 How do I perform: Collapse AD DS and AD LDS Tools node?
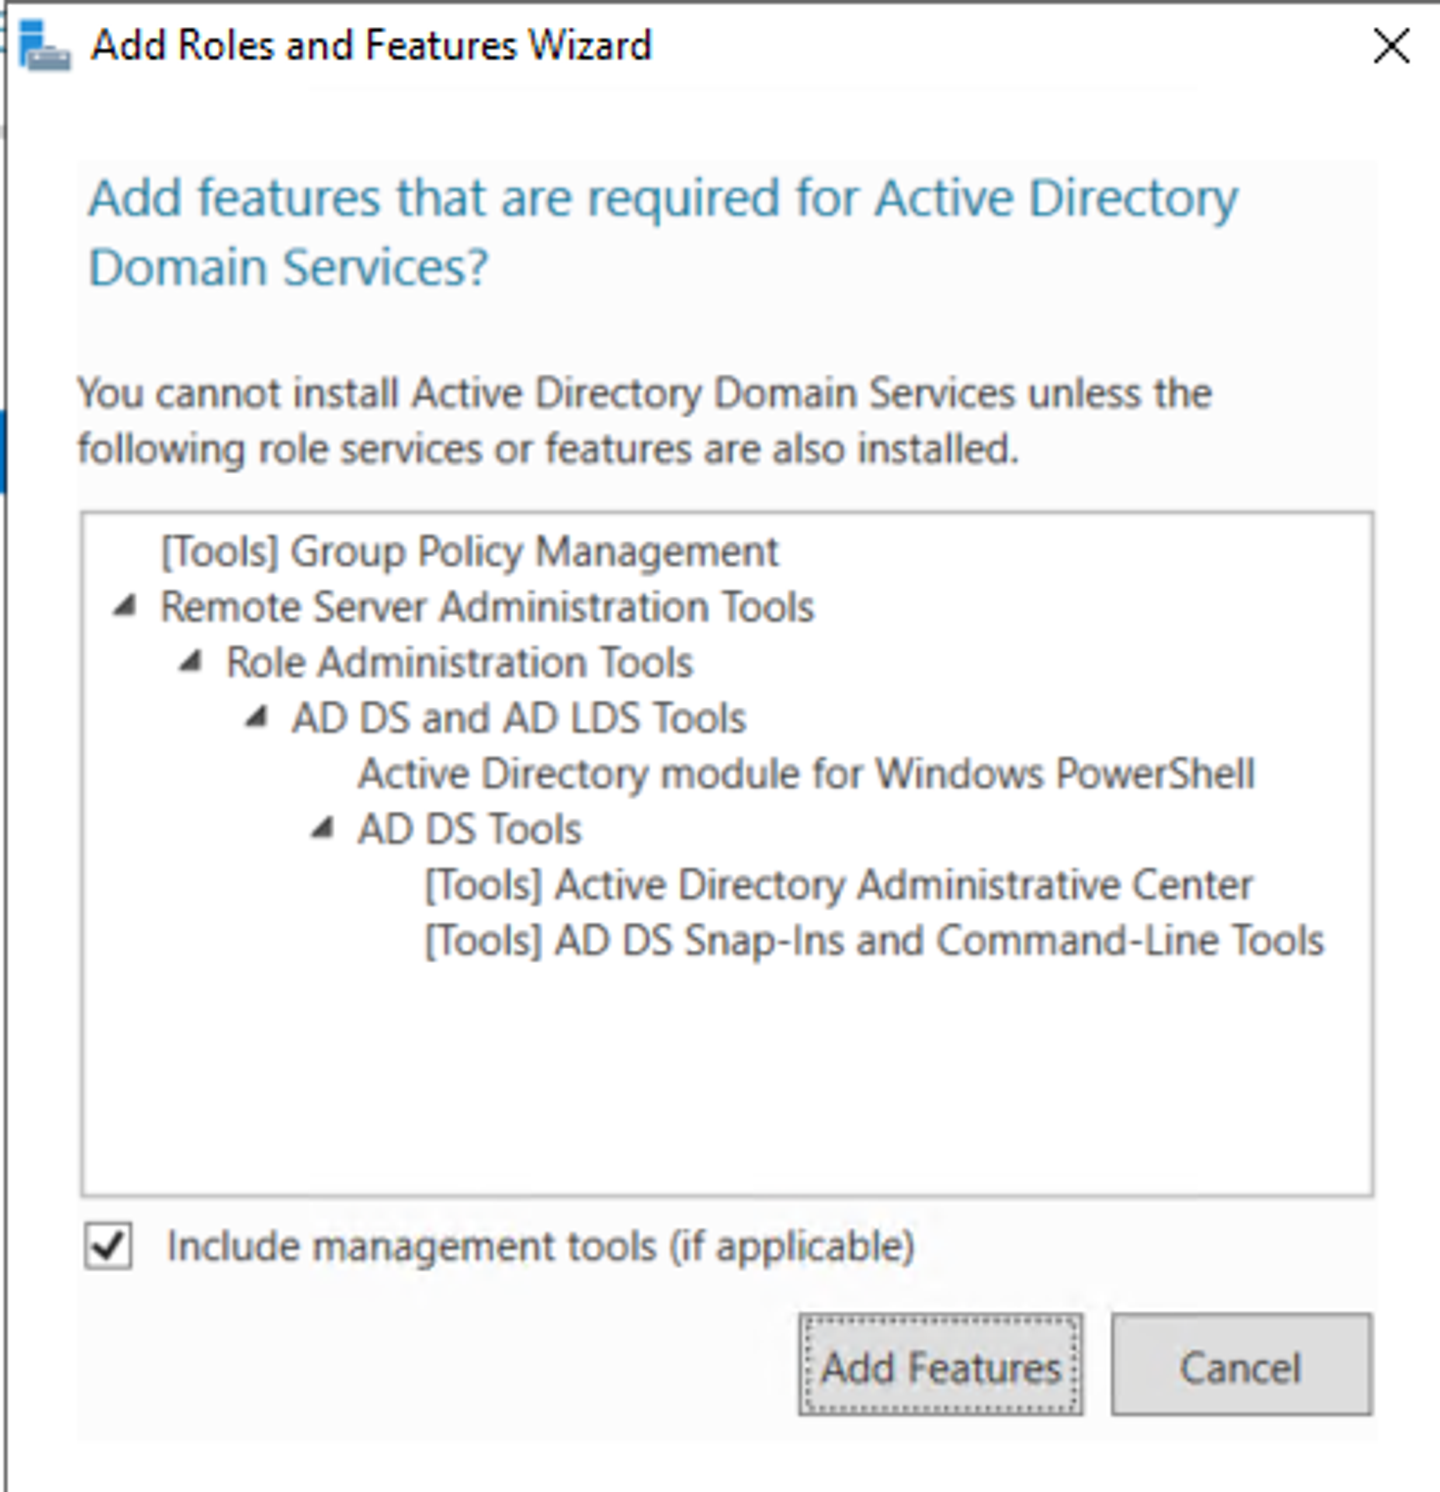(x=257, y=717)
